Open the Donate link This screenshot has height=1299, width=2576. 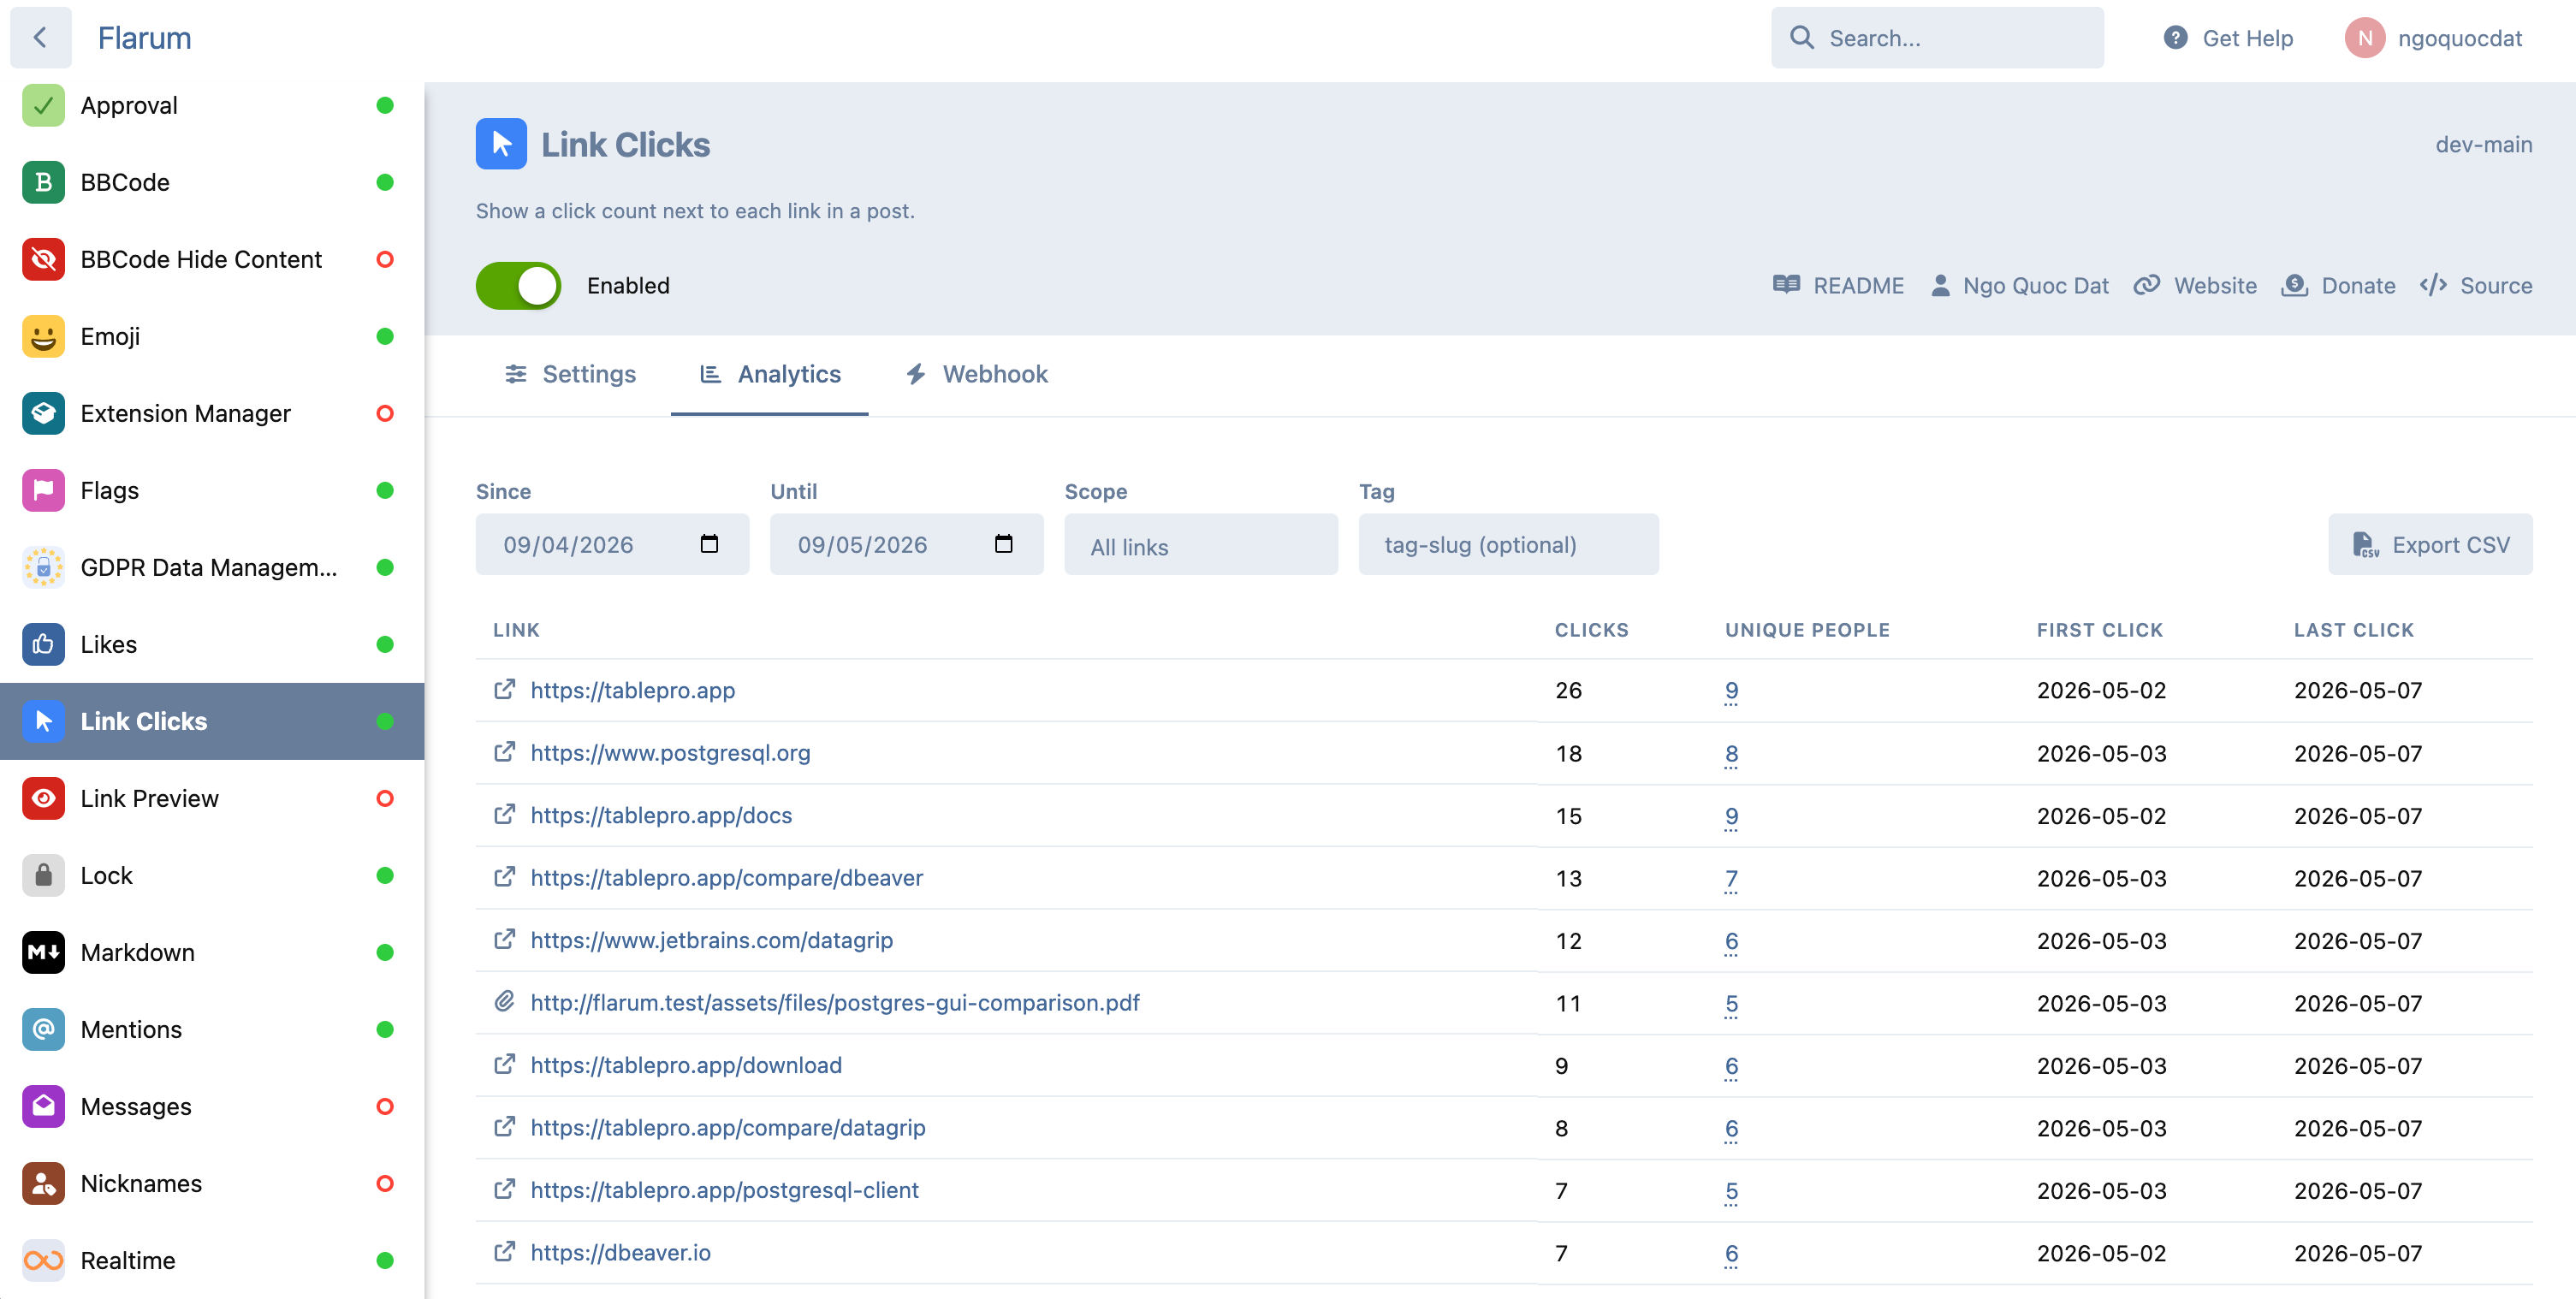click(2338, 286)
